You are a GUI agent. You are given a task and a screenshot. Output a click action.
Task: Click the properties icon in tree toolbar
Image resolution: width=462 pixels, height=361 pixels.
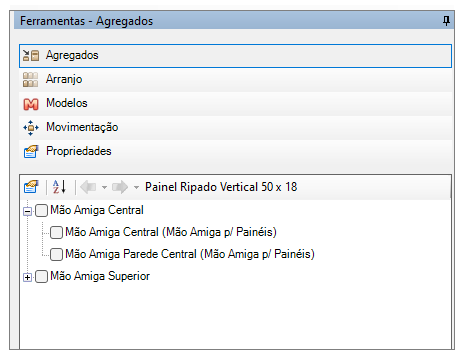tap(31, 187)
